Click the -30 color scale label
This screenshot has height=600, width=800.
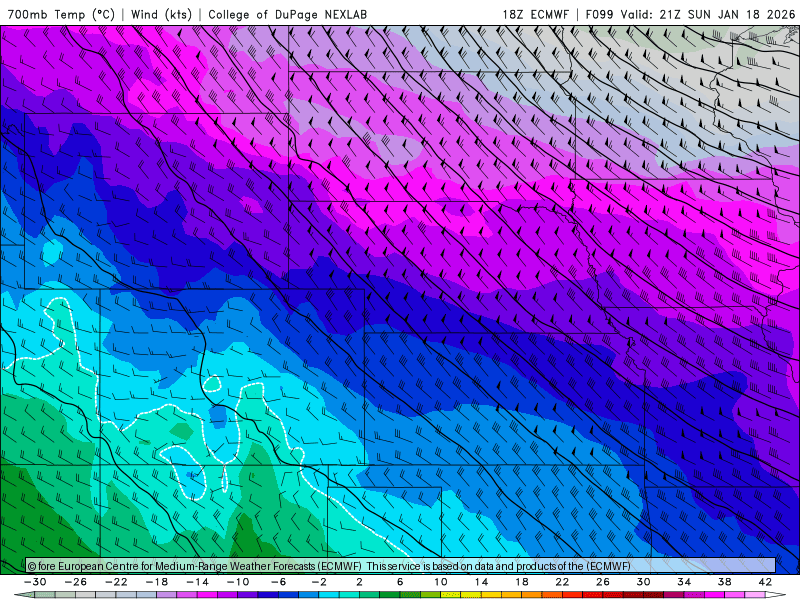point(35,582)
